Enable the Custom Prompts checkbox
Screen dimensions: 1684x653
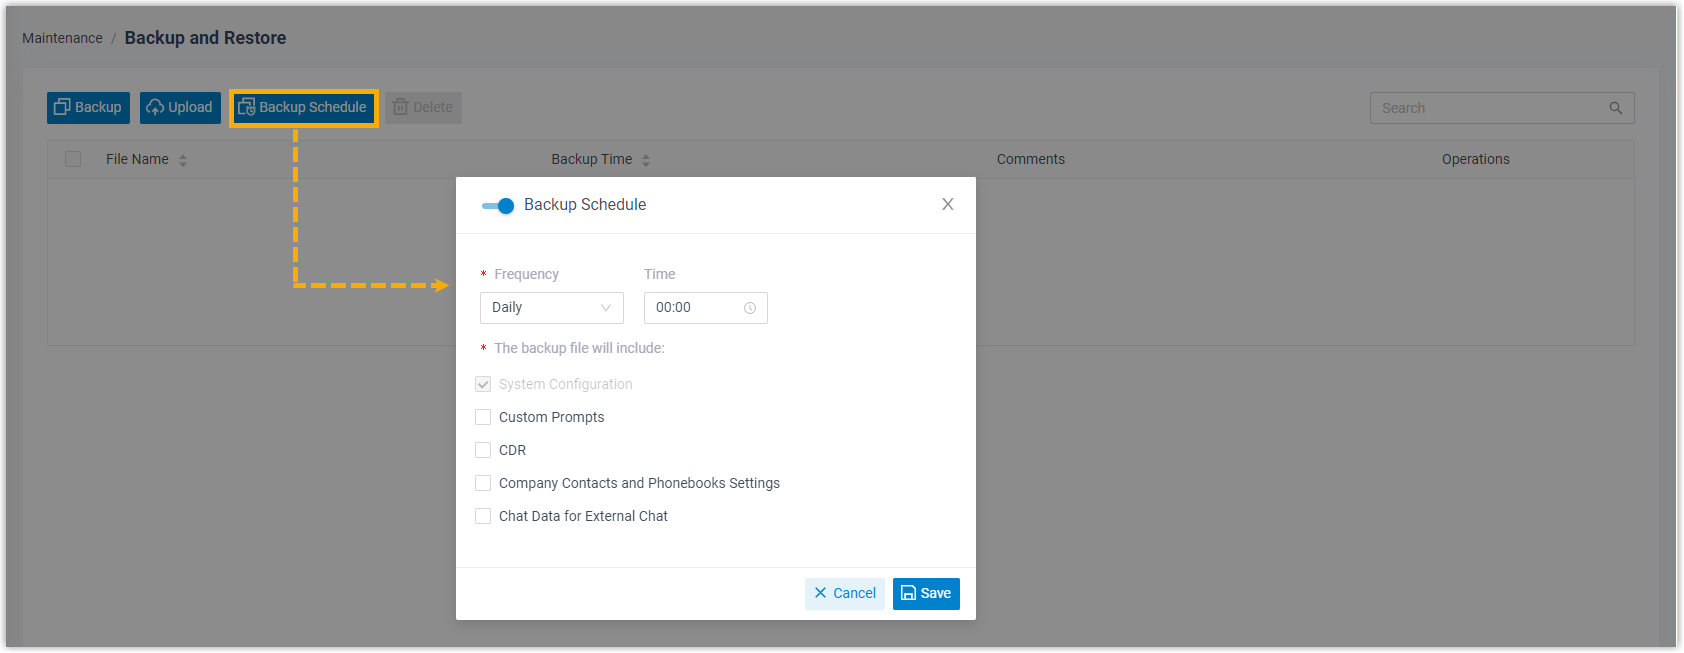pyautogui.click(x=483, y=417)
